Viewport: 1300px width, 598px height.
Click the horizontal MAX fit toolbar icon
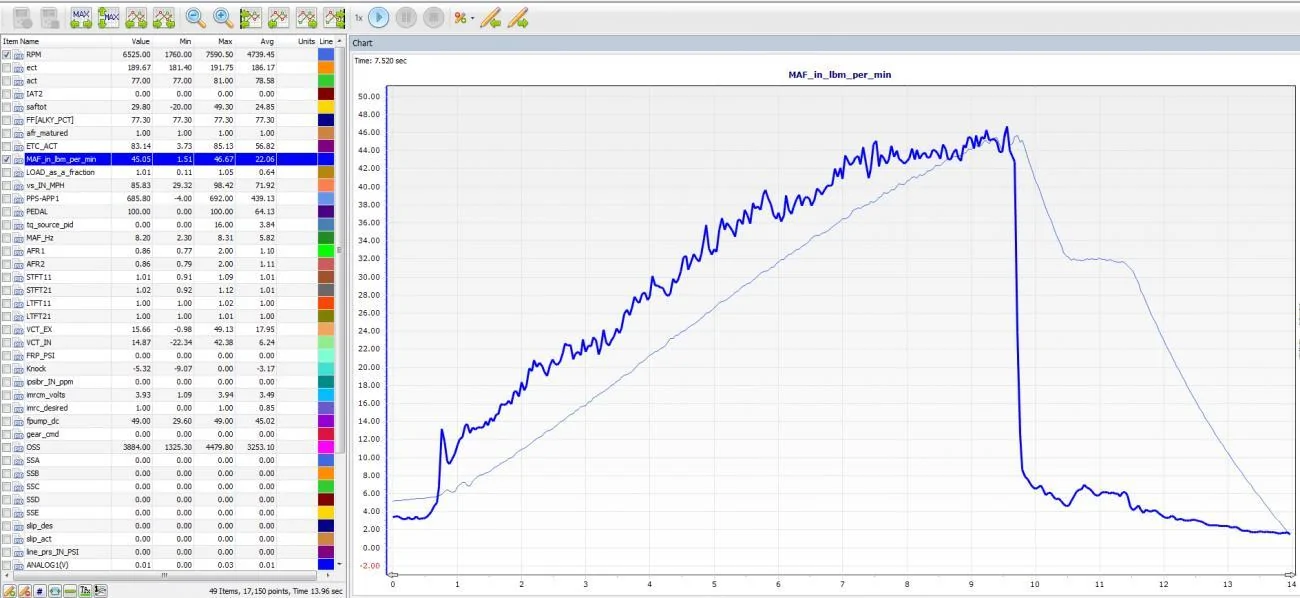coord(81,17)
